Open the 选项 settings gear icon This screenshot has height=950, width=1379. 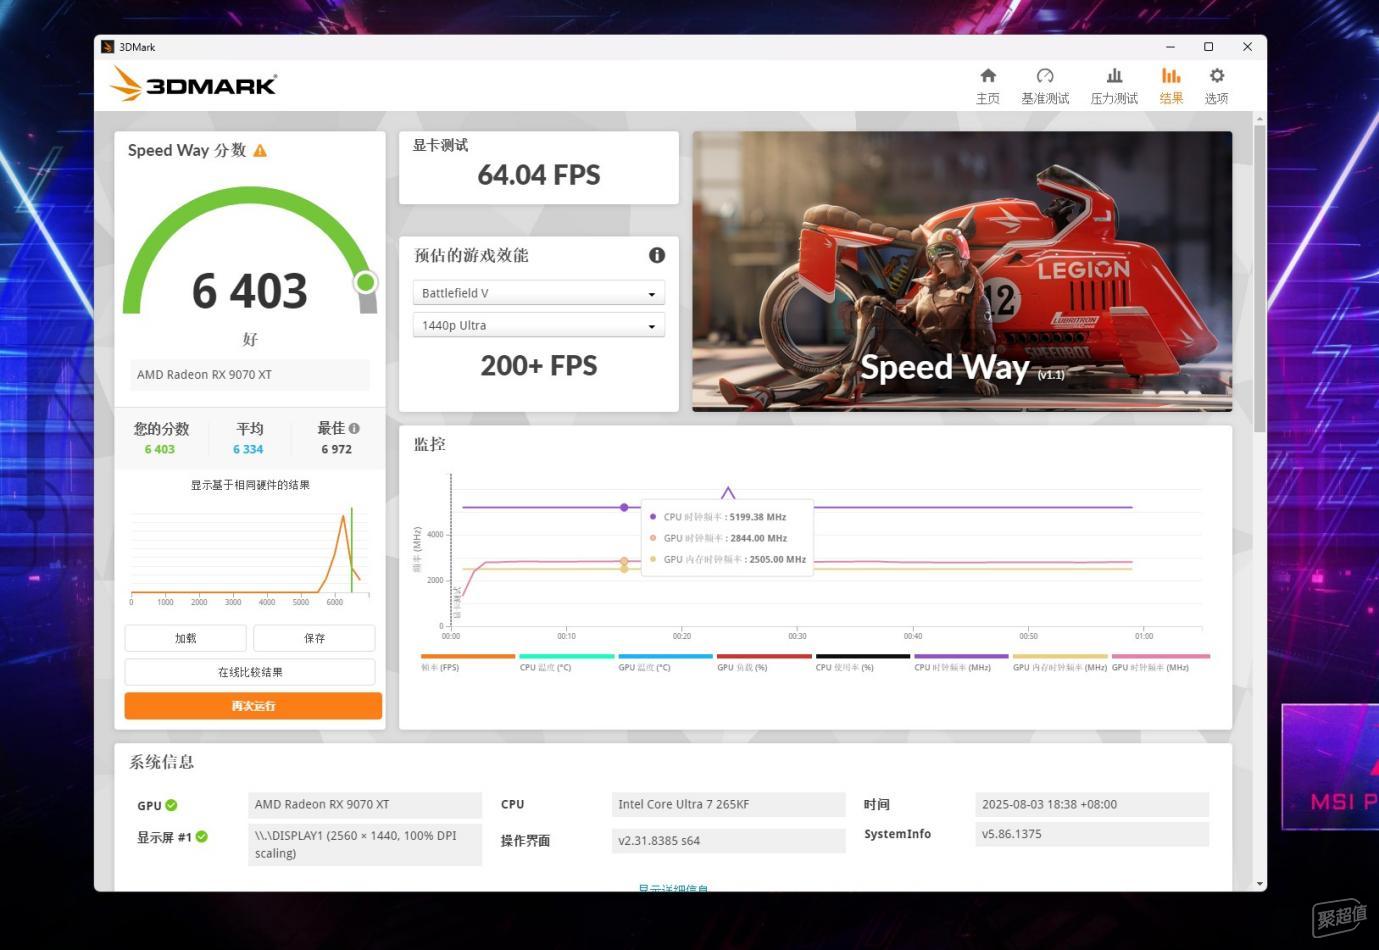click(x=1216, y=76)
